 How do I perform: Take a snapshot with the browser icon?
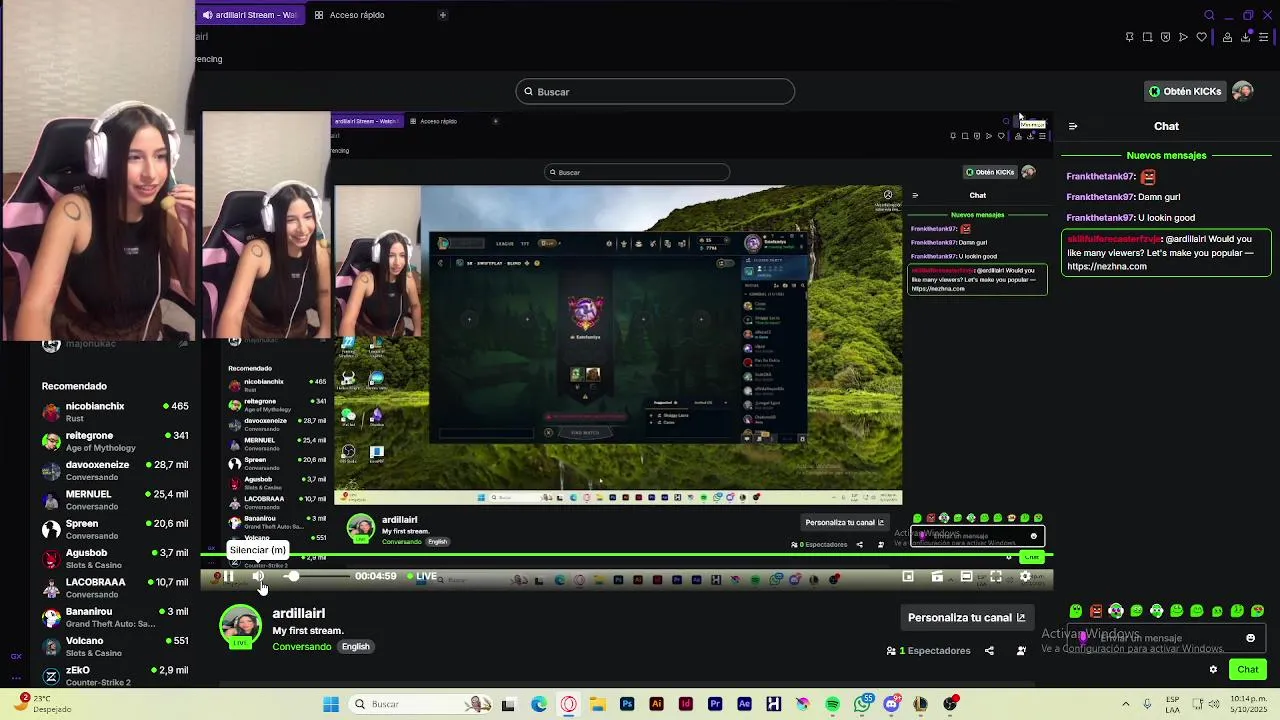point(1147,37)
